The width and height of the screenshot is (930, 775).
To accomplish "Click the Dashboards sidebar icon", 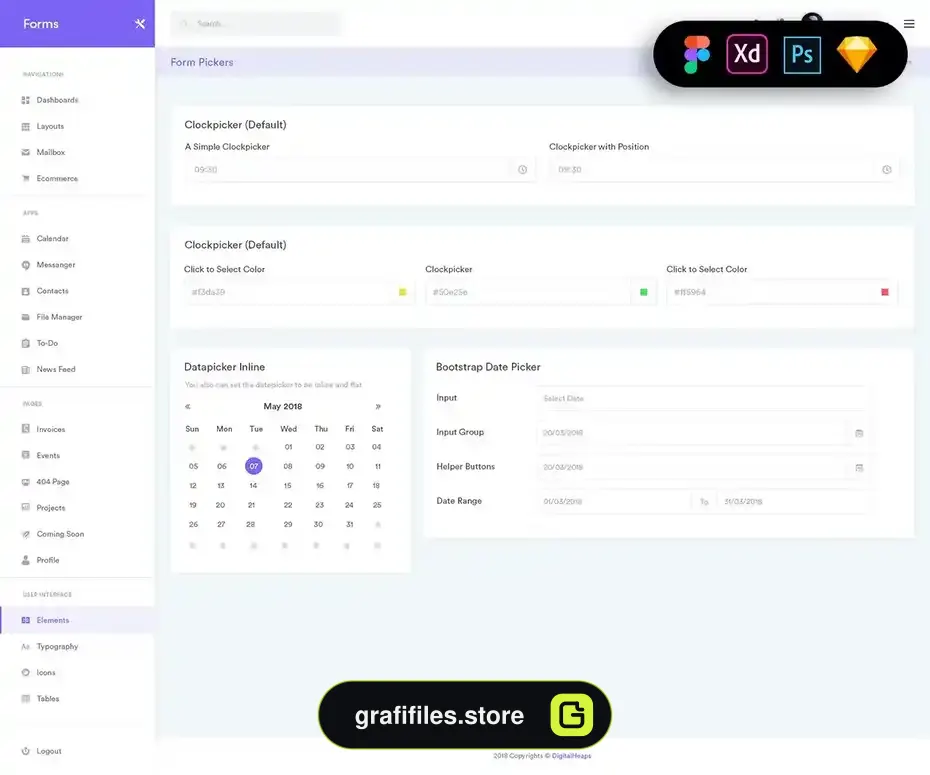I will (26, 100).
